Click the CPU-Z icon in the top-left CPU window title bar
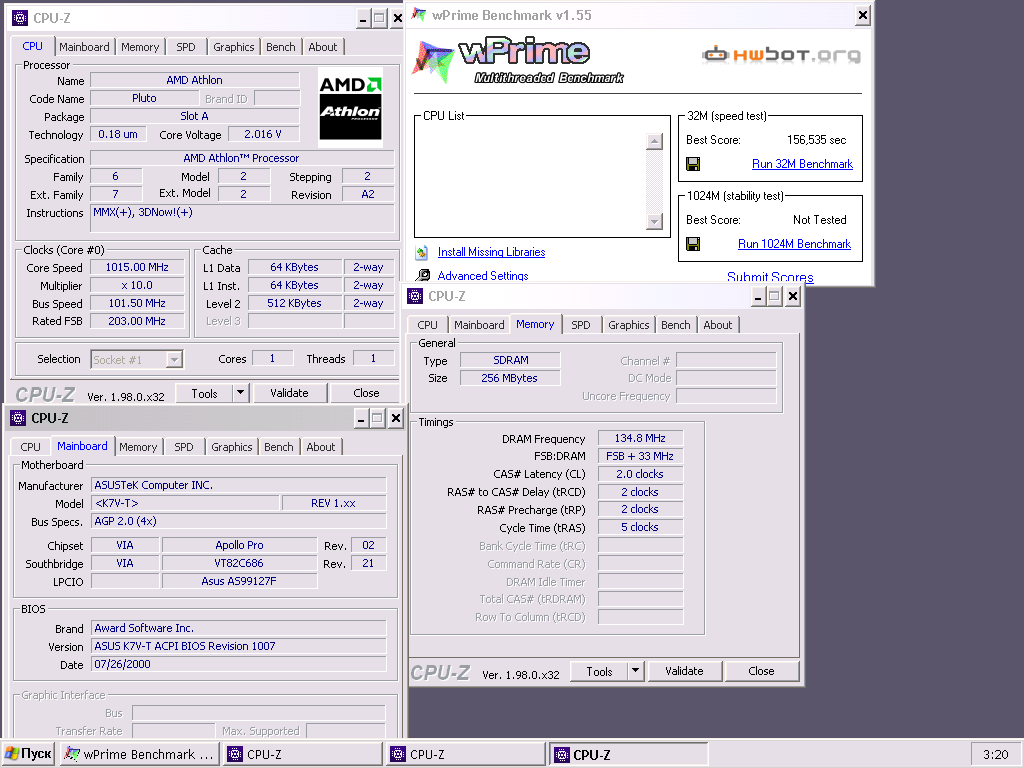Screen dimensions: 1024x768 coord(20,18)
